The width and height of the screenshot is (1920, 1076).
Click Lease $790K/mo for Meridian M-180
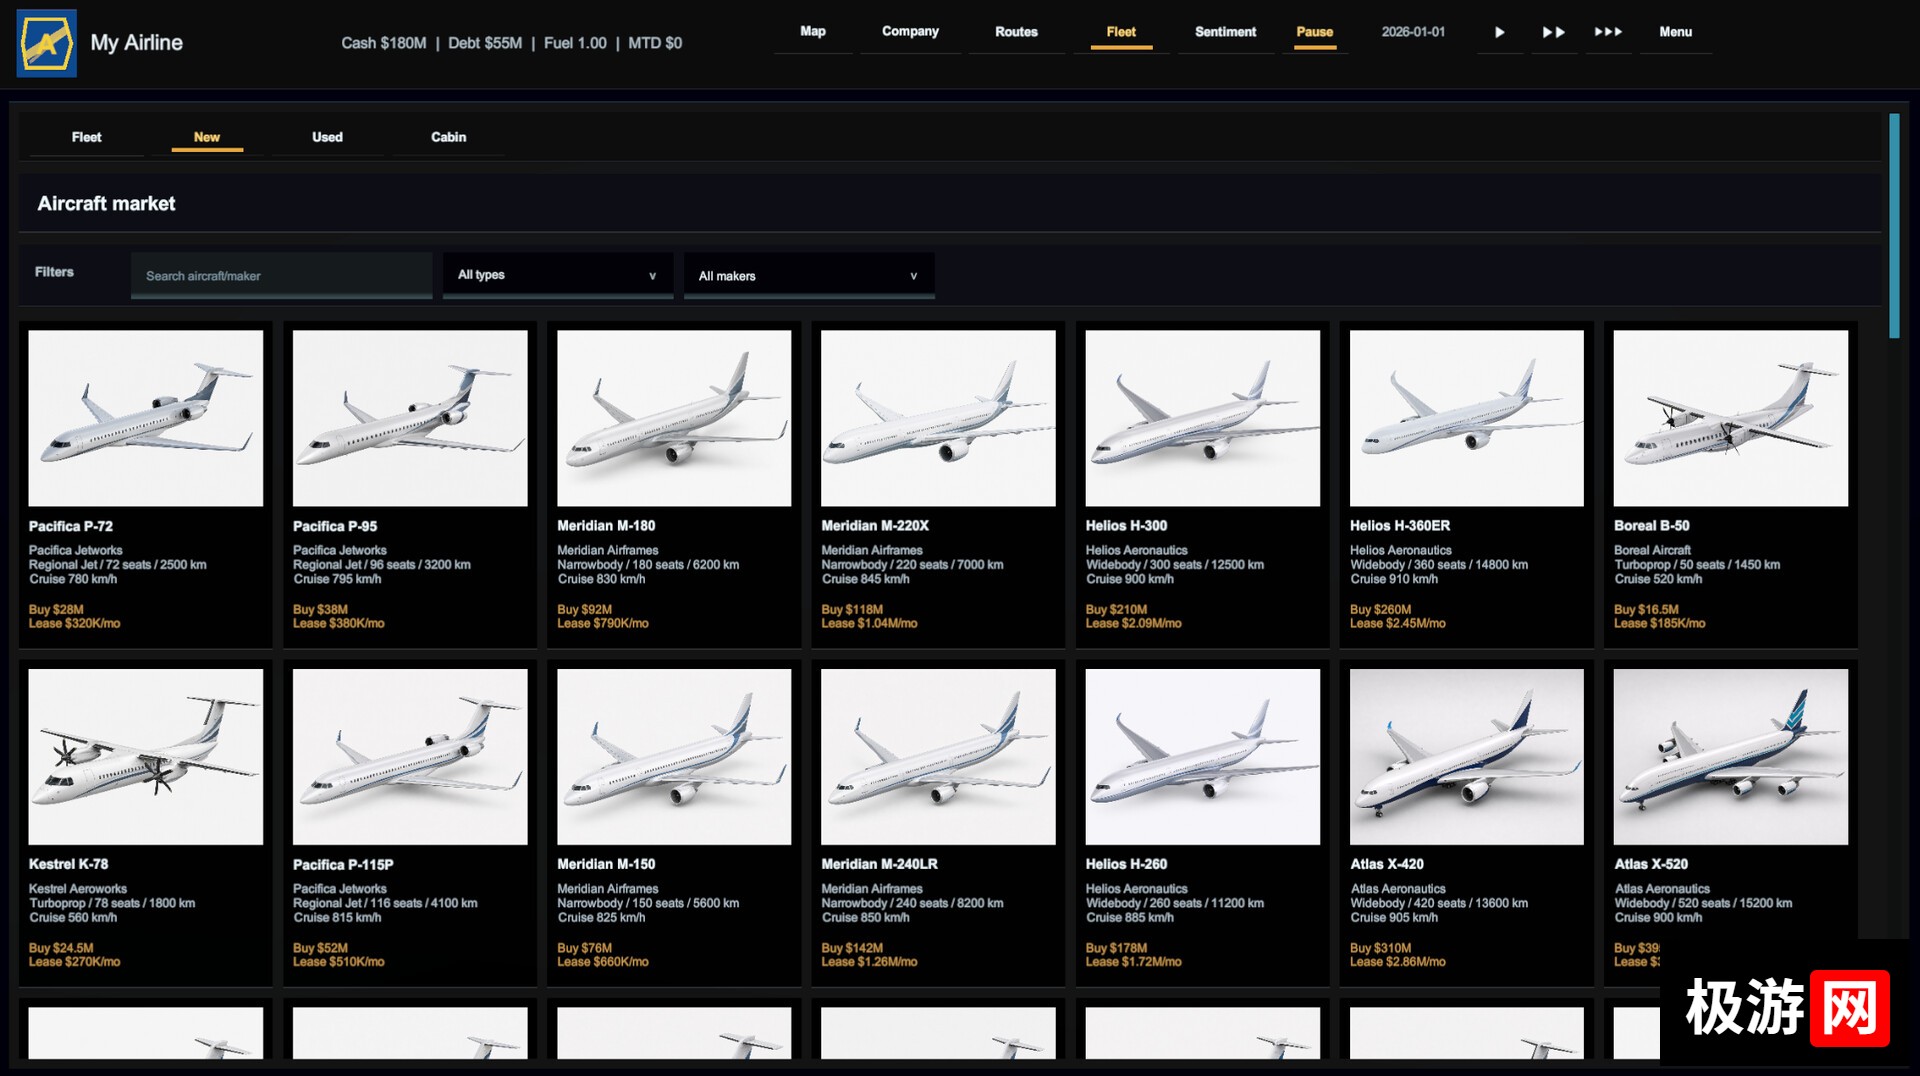(603, 624)
